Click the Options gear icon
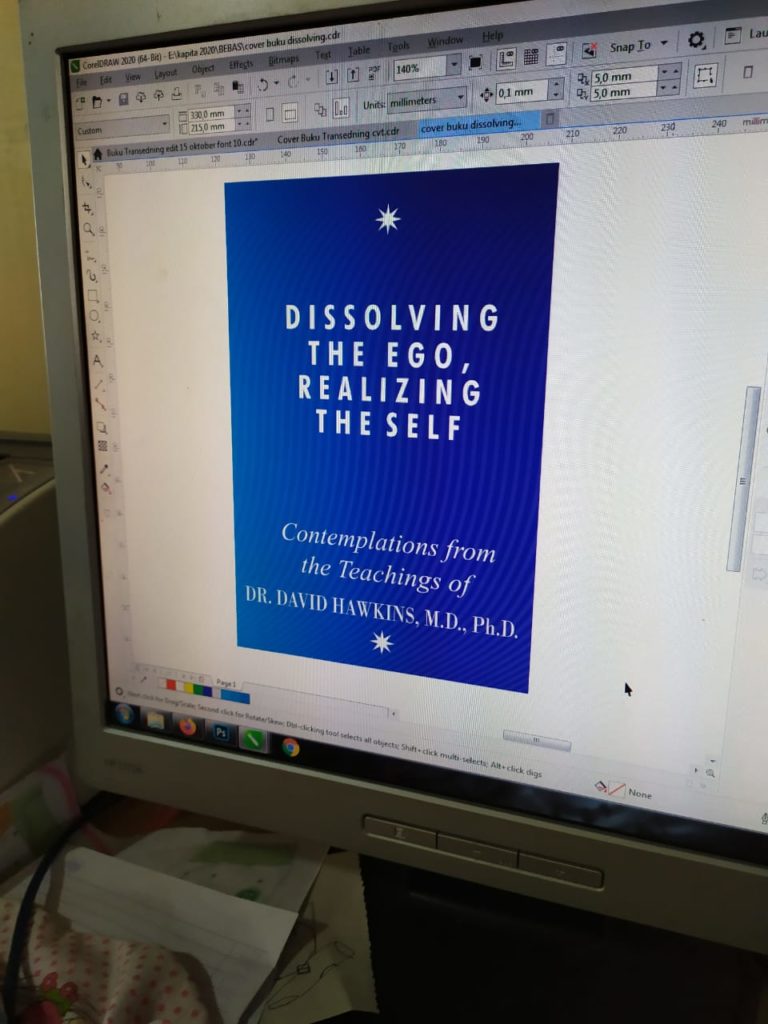This screenshot has width=768, height=1024. tap(697, 40)
